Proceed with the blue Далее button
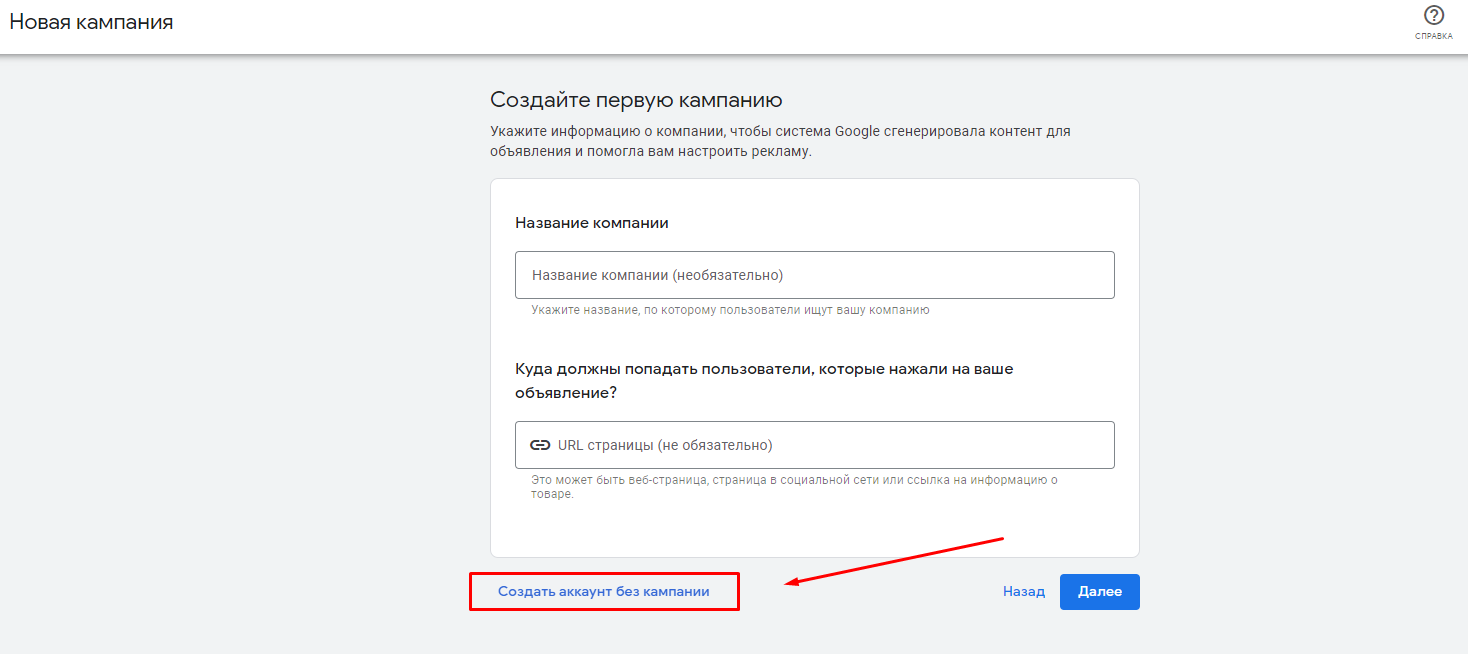Image resolution: width=1468 pixels, height=654 pixels. pyautogui.click(x=1099, y=591)
